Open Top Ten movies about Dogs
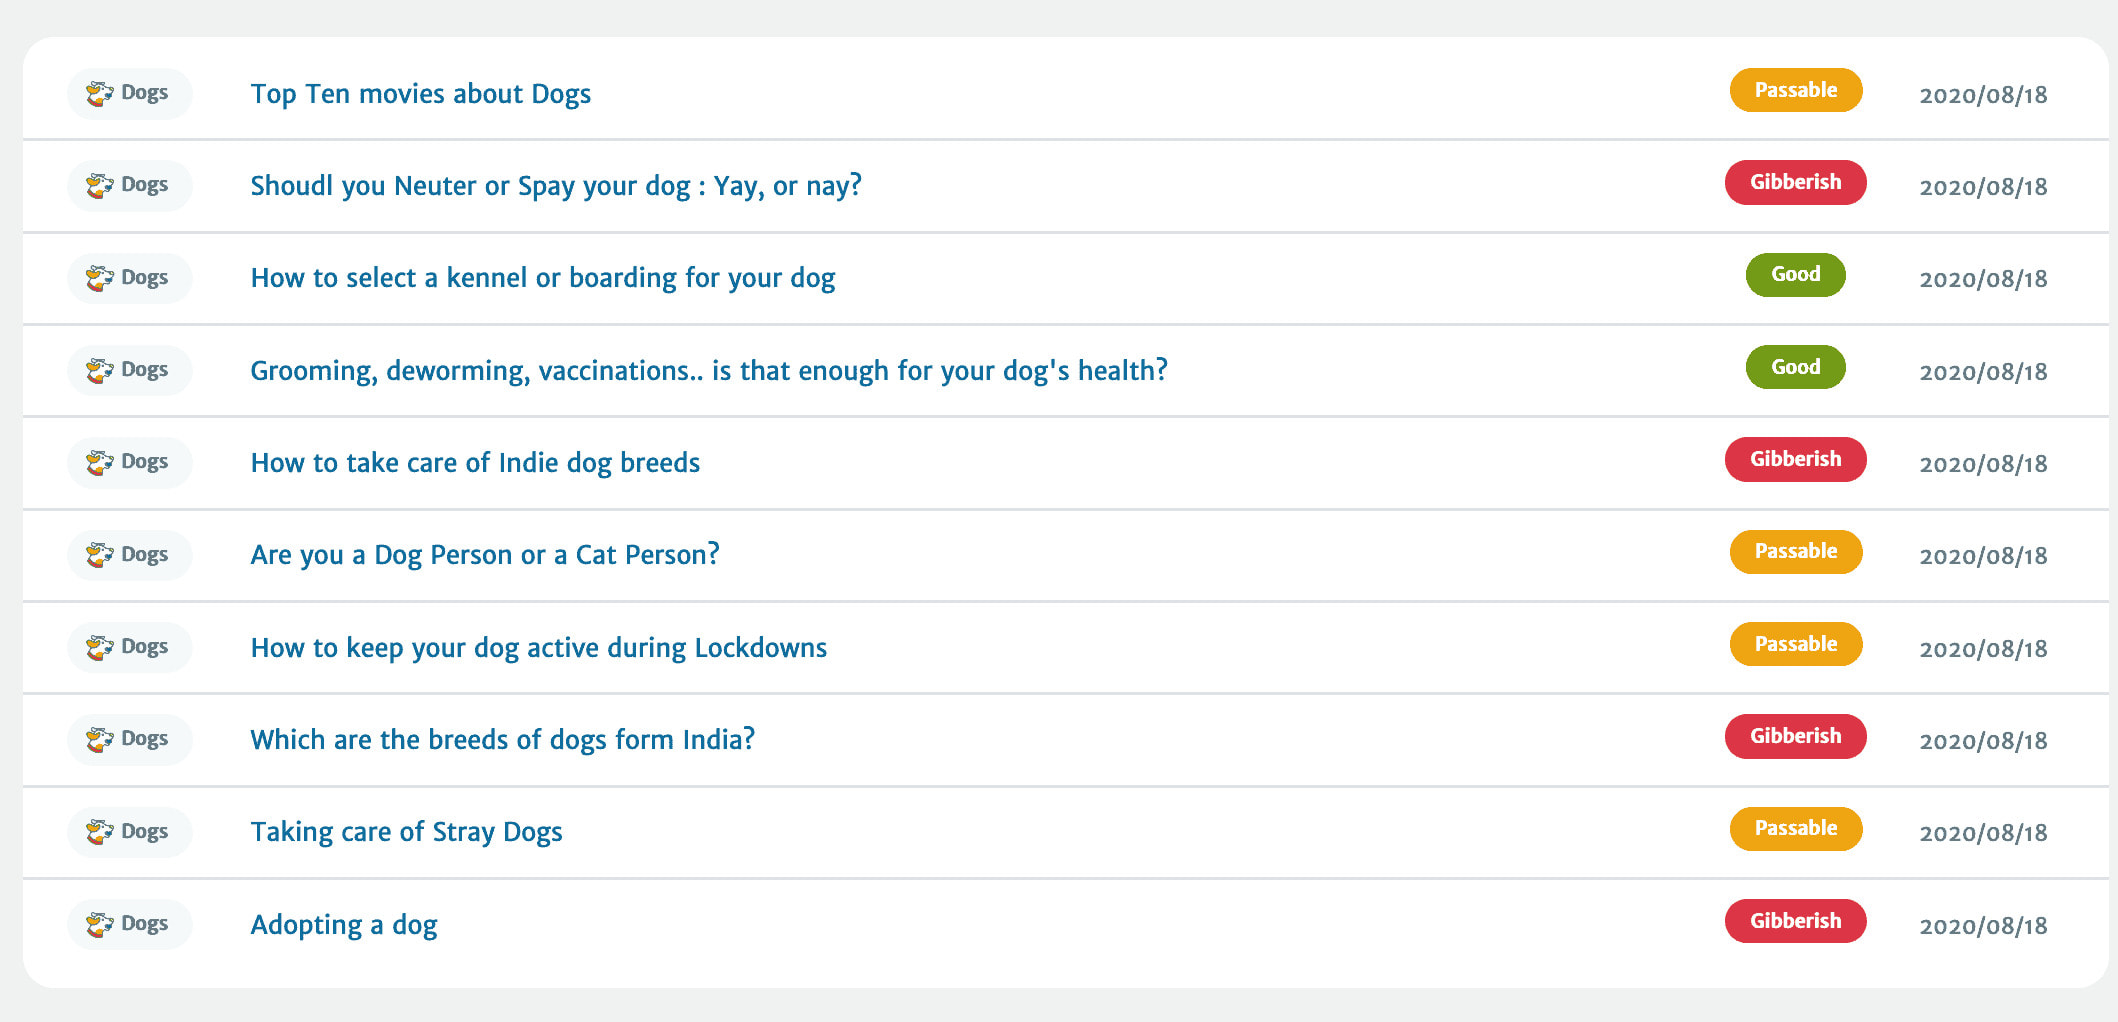 point(420,94)
